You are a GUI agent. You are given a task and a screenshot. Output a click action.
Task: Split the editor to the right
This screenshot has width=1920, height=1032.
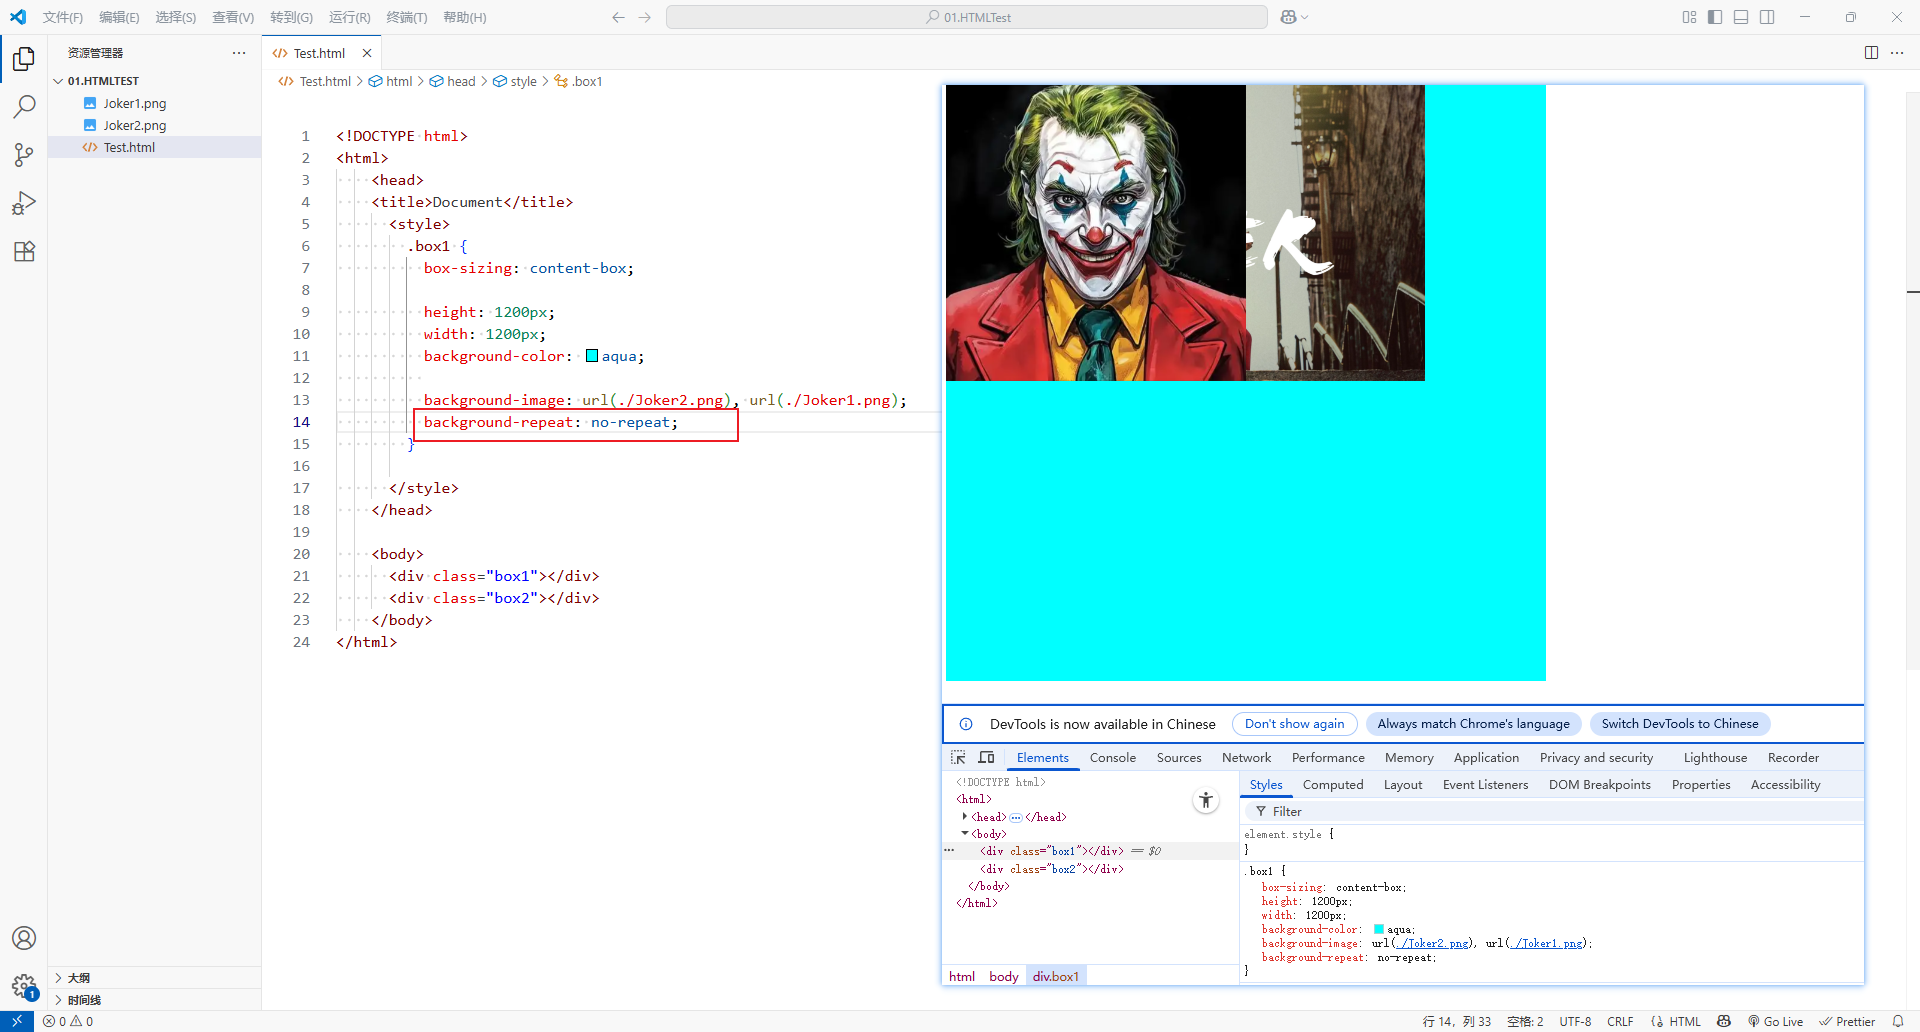[x=1871, y=53]
